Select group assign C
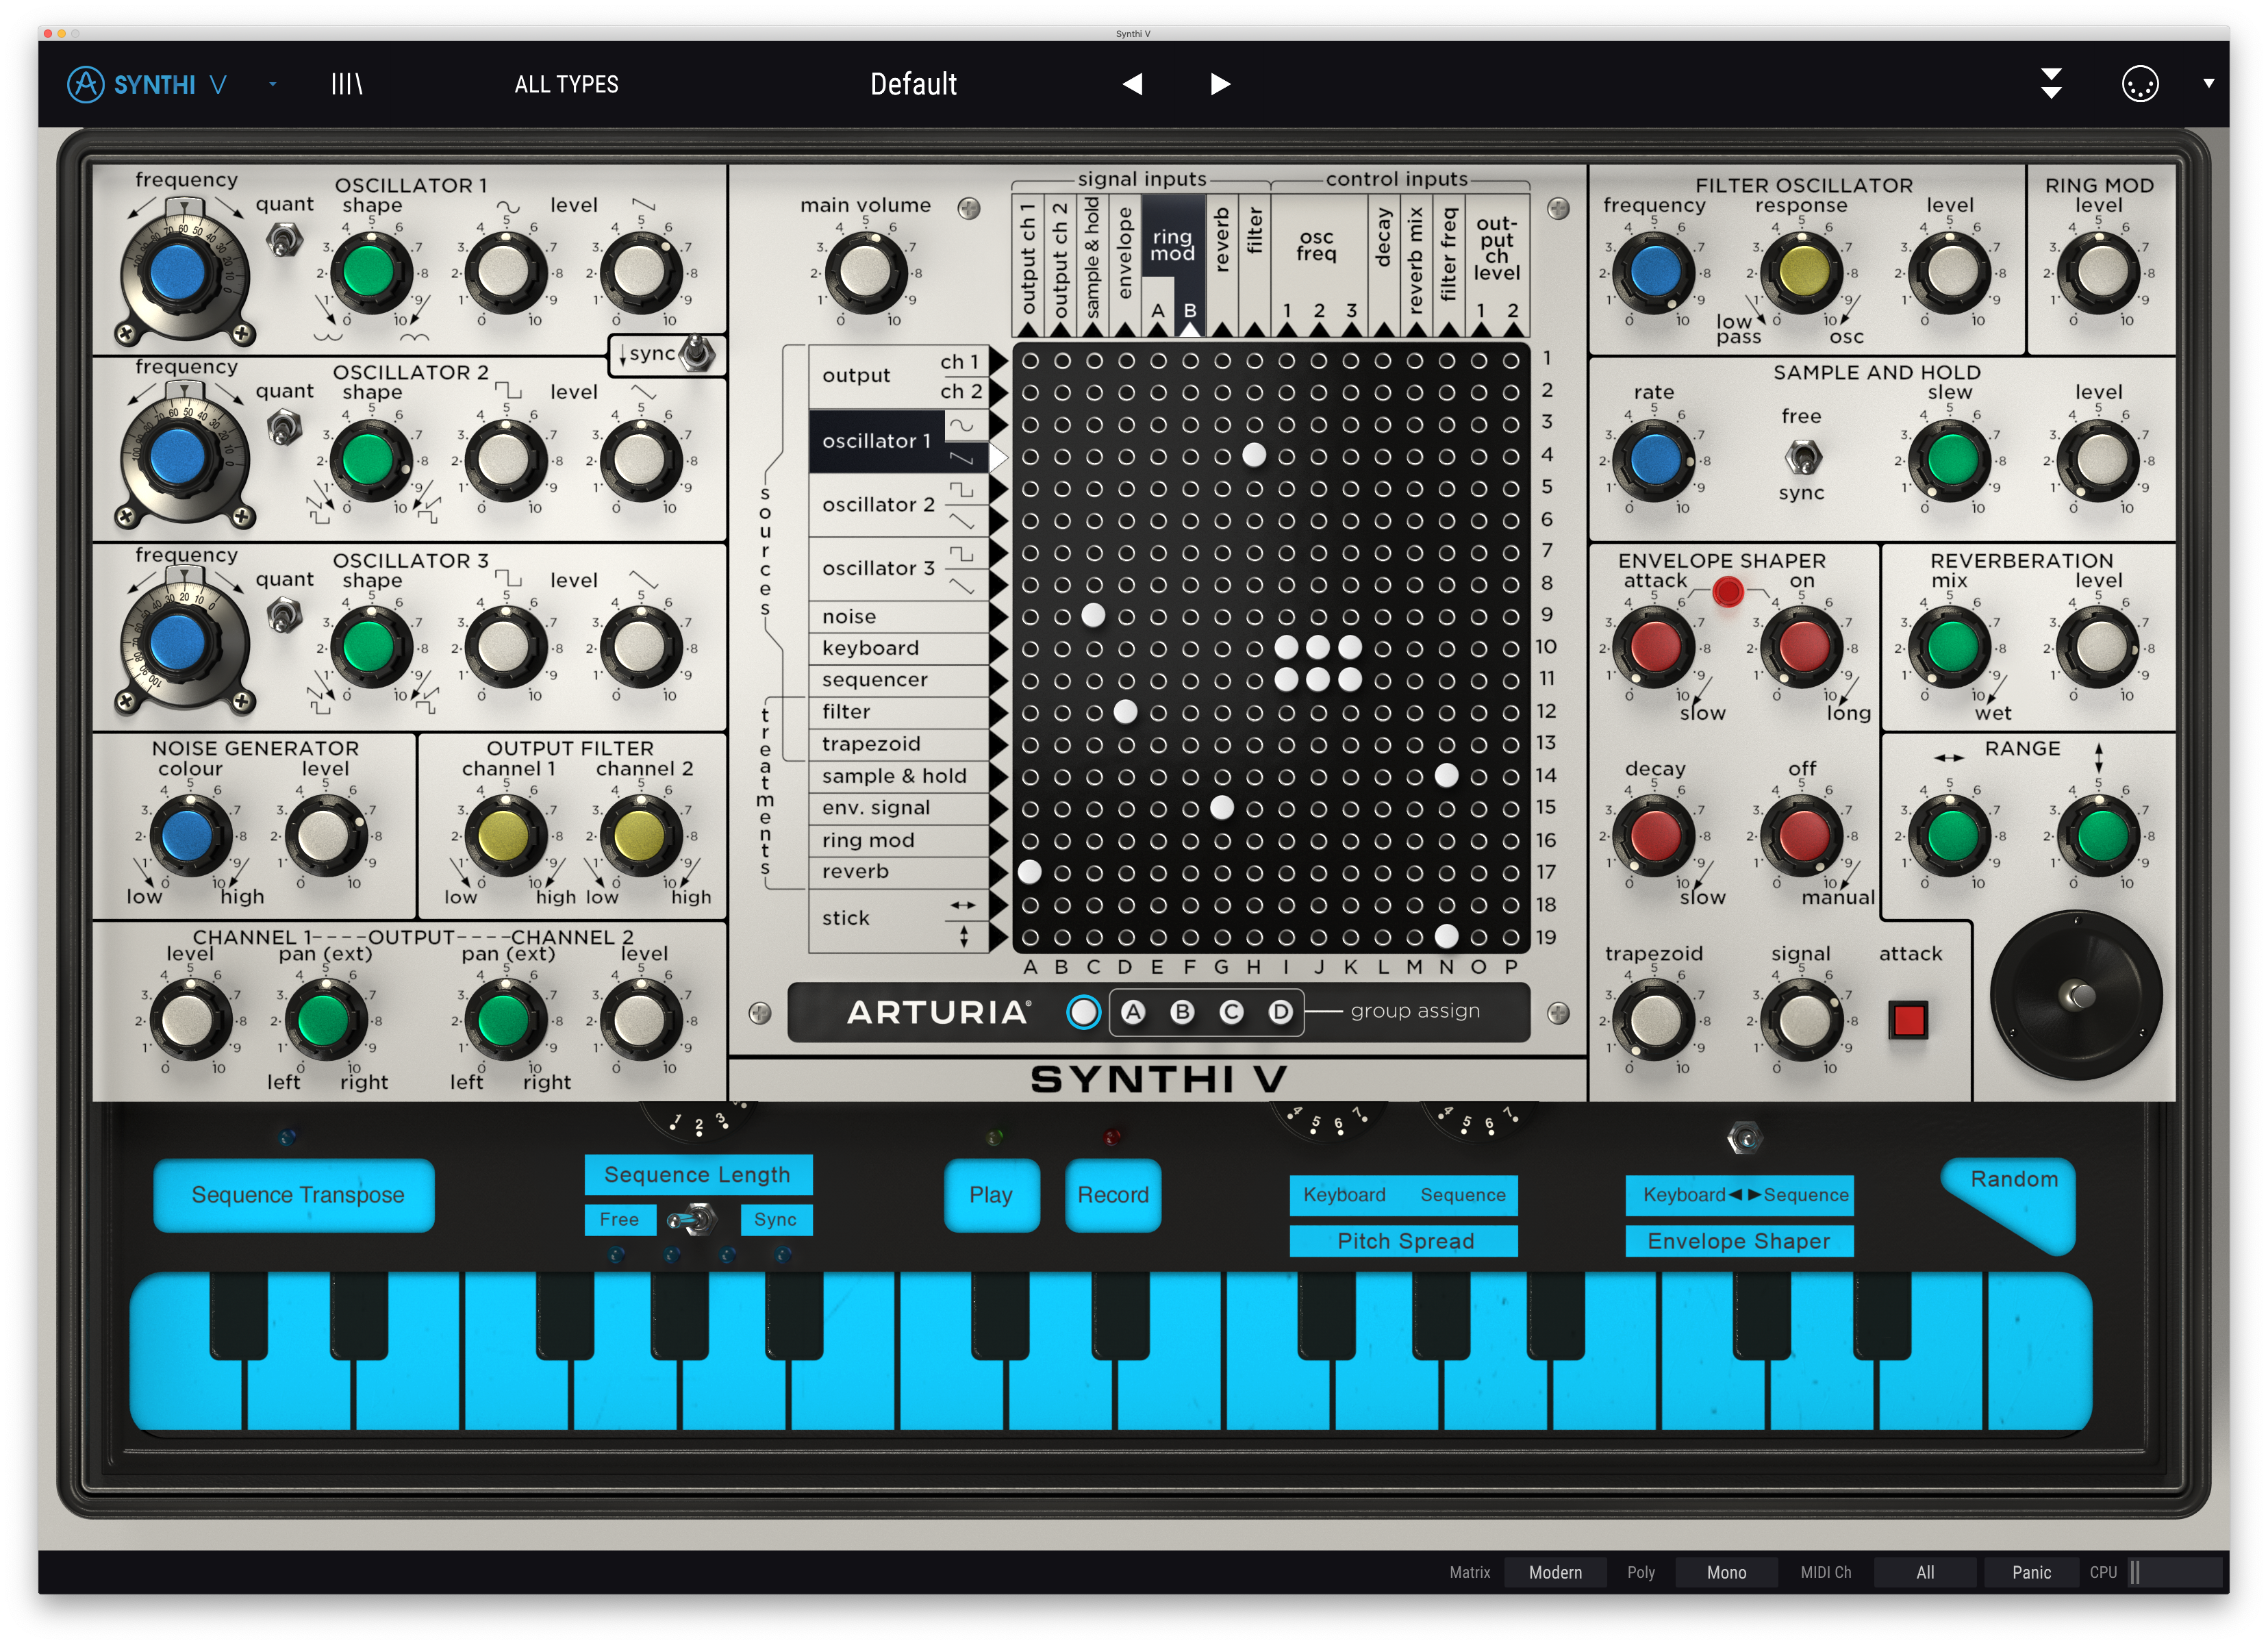Screen dimensions: 2268x1645 [1231, 1012]
